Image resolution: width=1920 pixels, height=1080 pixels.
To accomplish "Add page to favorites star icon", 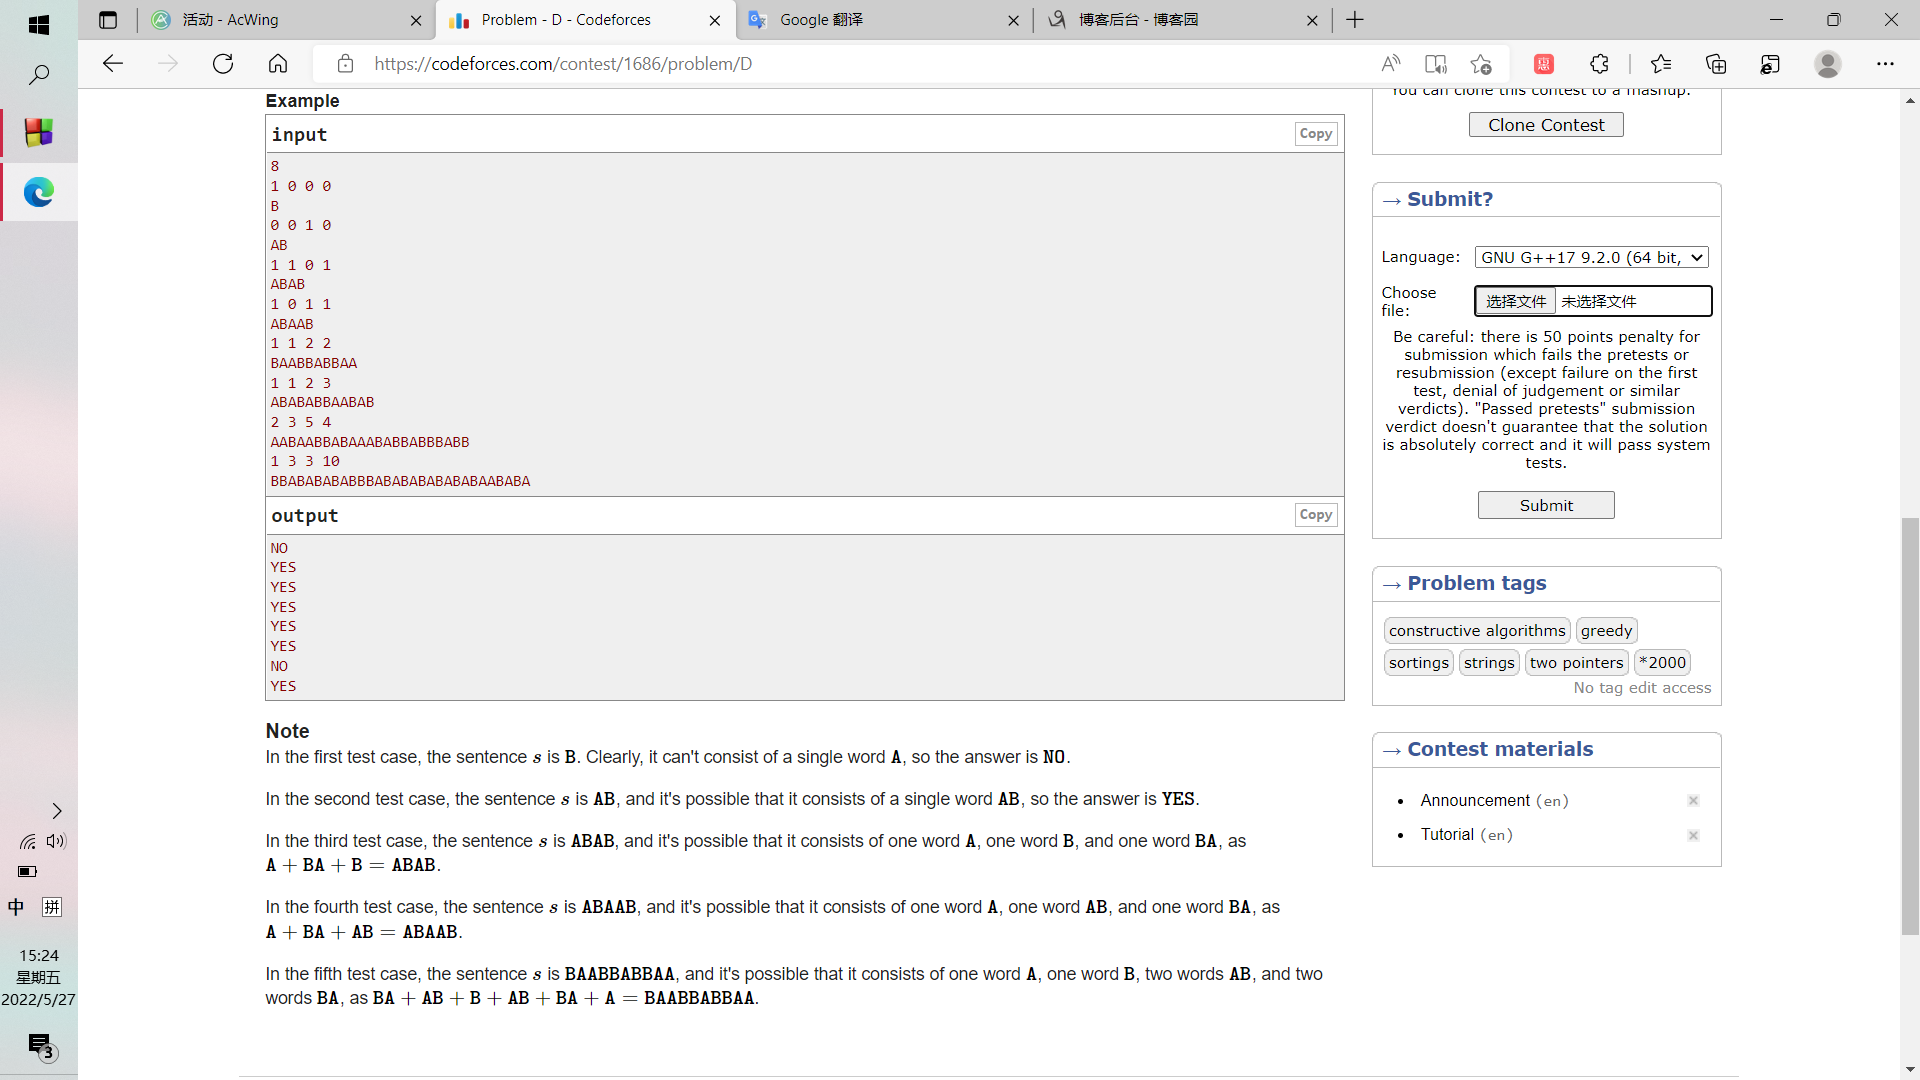I will click(x=1481, y=64).
